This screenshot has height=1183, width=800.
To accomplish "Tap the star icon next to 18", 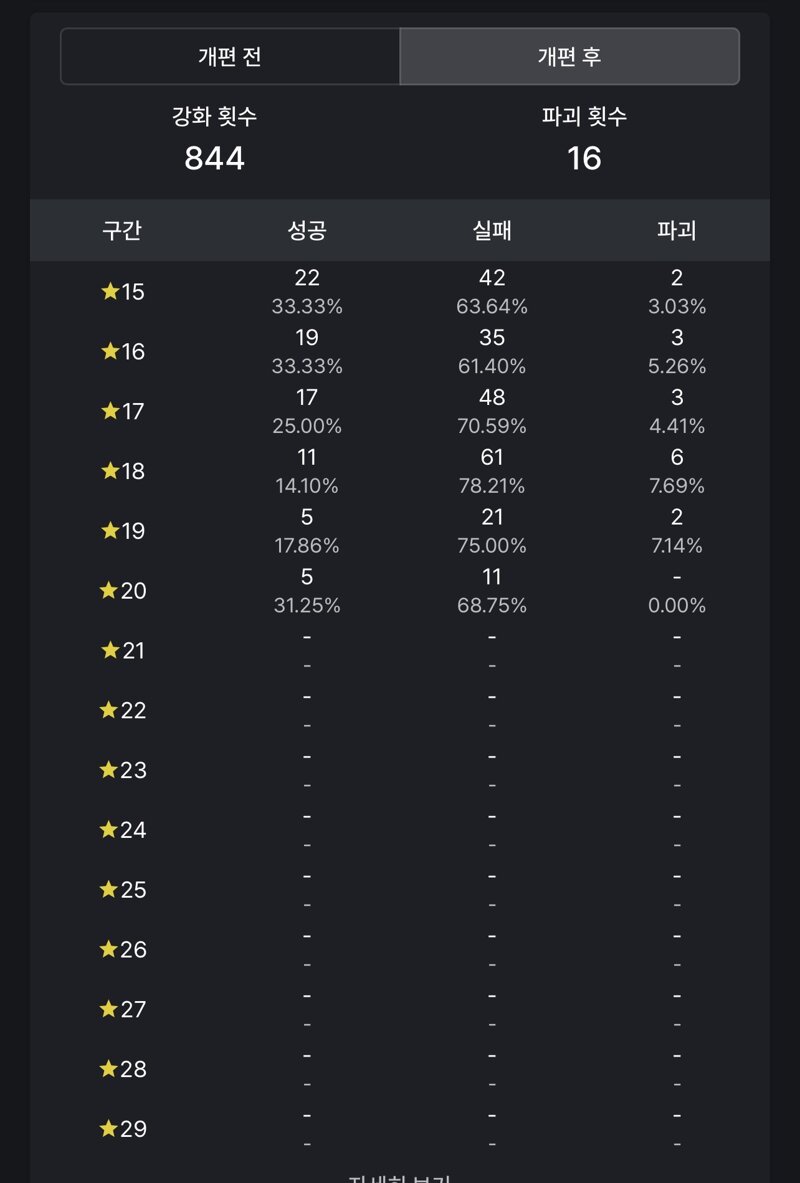I will 110,471.
